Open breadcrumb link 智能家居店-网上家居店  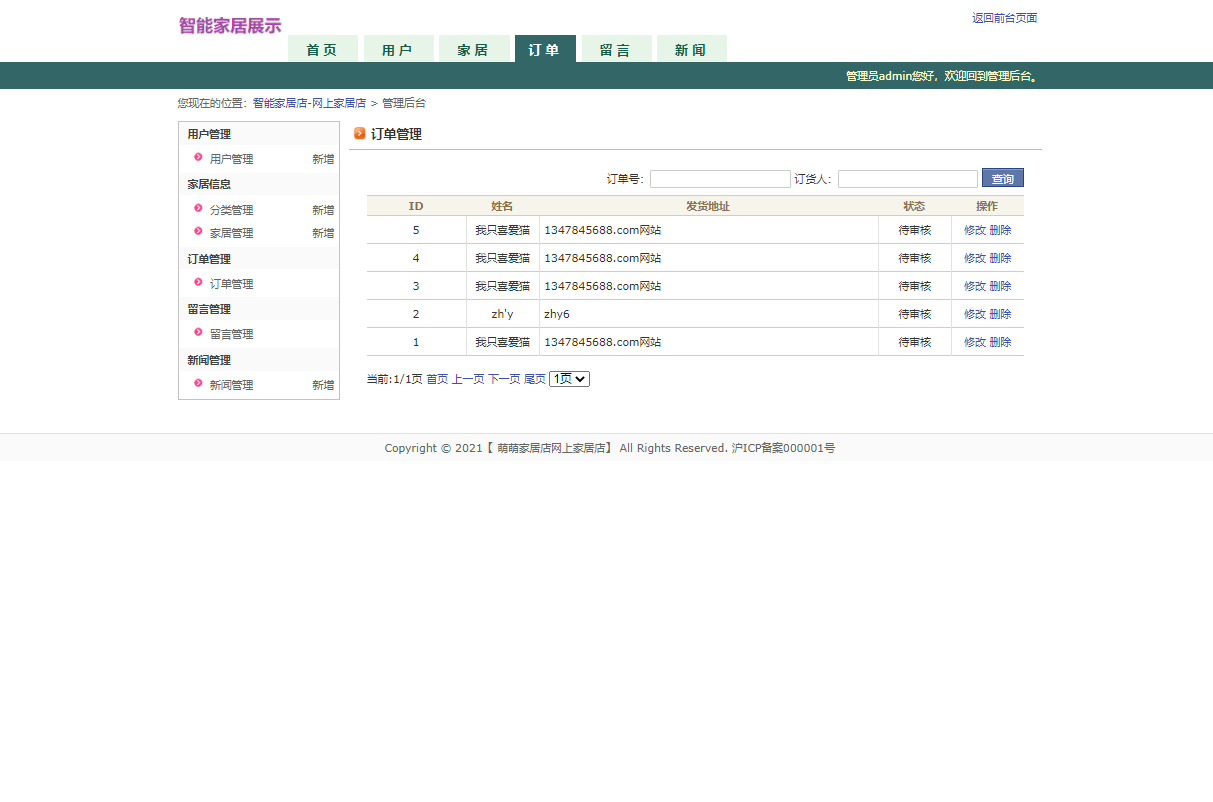tap(309, 102)
